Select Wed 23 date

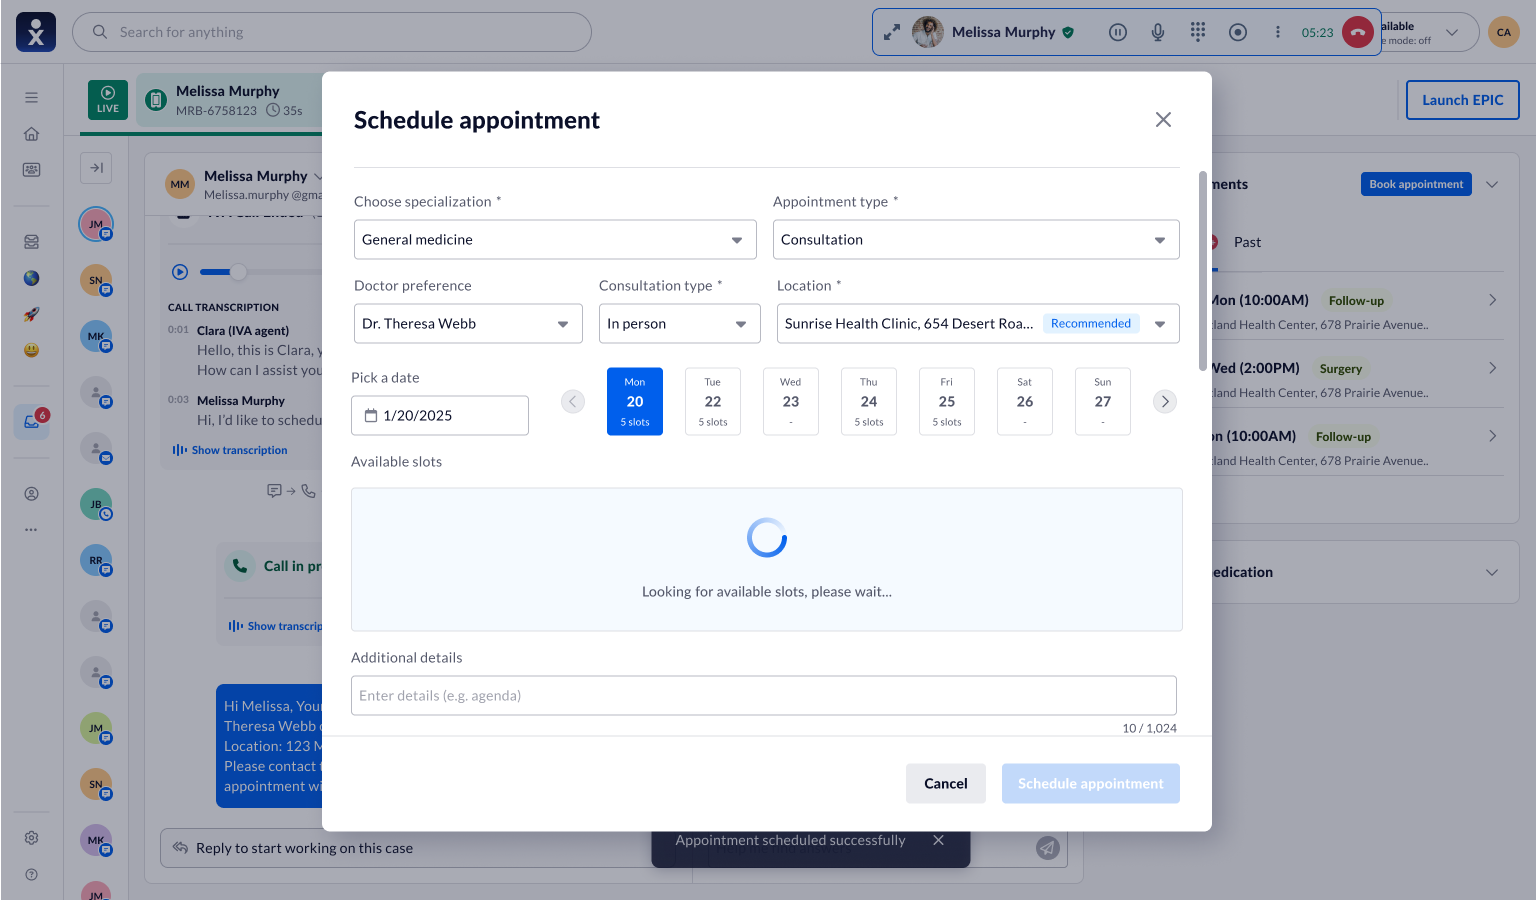pyautogui.click(x=791, y=402)
